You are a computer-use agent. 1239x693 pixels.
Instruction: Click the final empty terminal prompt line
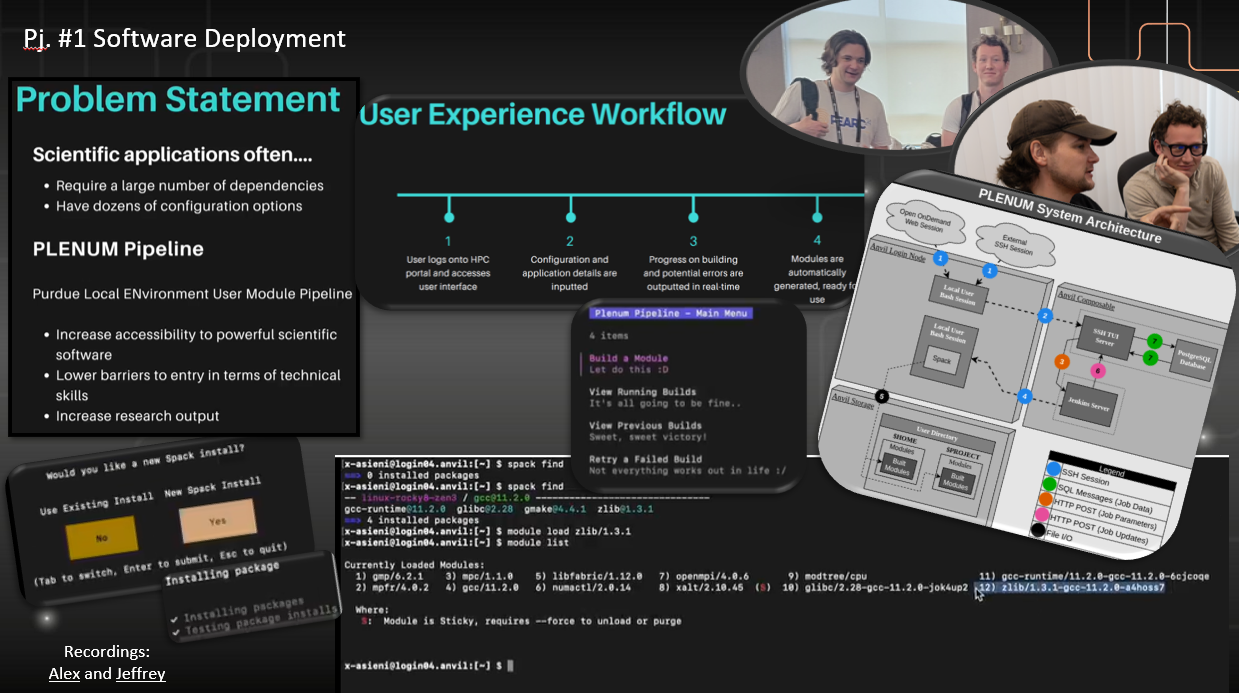point(428,665)
